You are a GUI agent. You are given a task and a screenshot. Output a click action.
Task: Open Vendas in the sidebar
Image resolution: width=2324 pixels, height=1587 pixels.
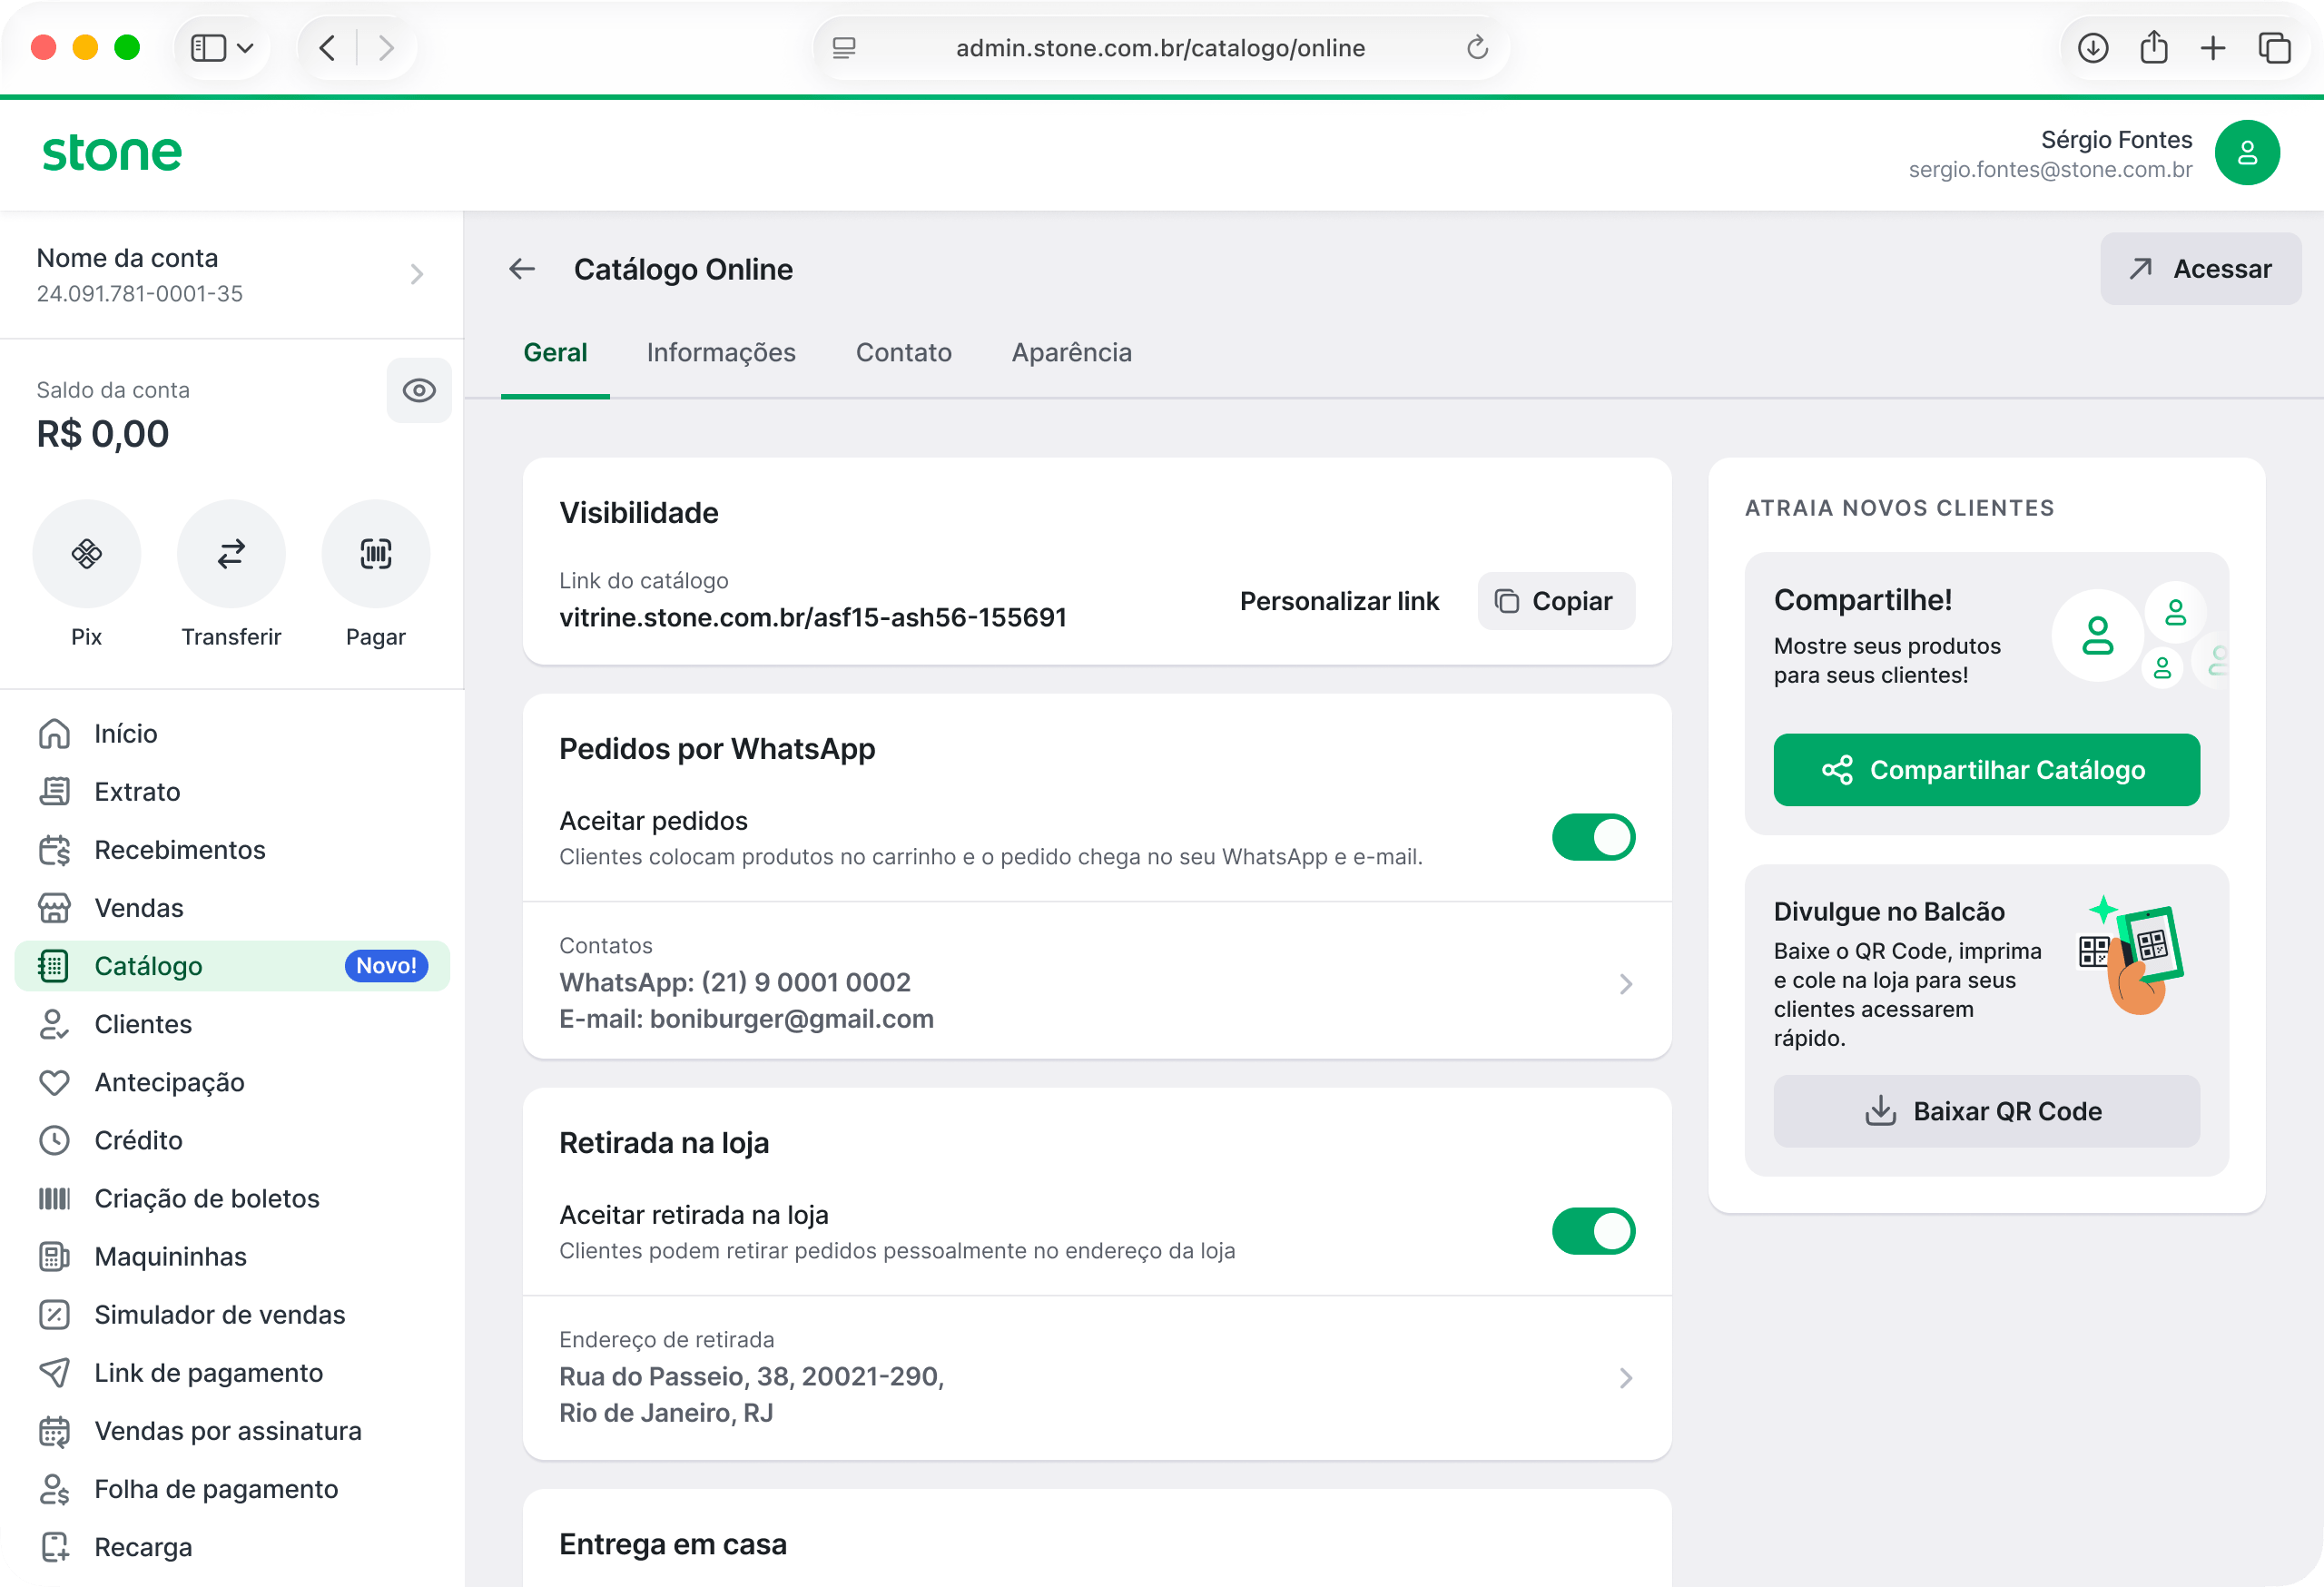click(232, 907)
